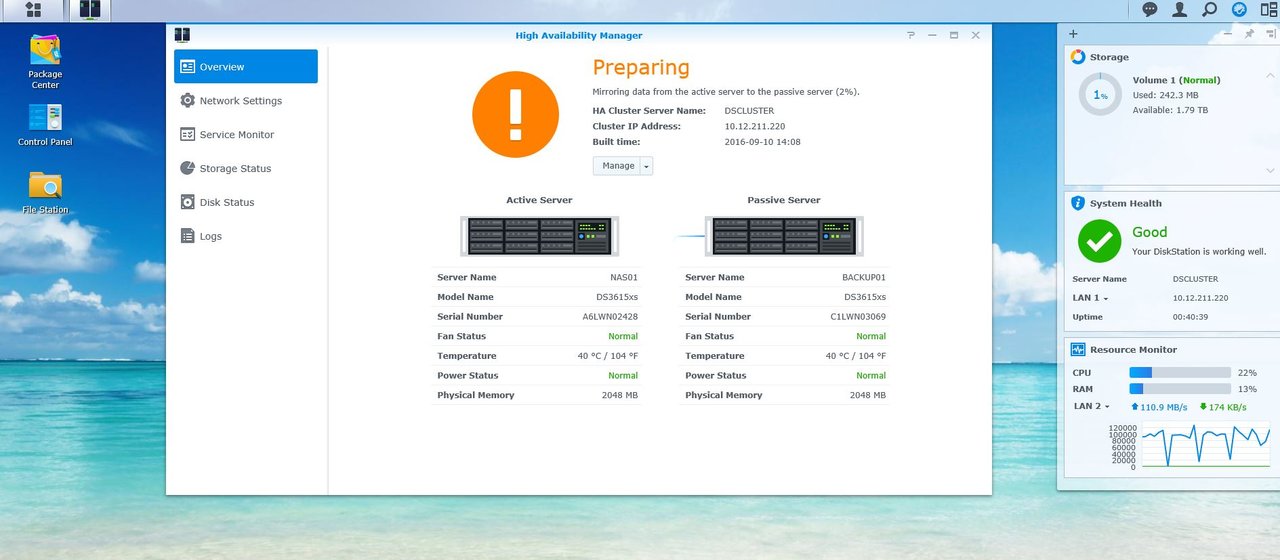Pin the widget panel
The width and height of the screenshot is (1280, 560).
tap(1249, 34)
